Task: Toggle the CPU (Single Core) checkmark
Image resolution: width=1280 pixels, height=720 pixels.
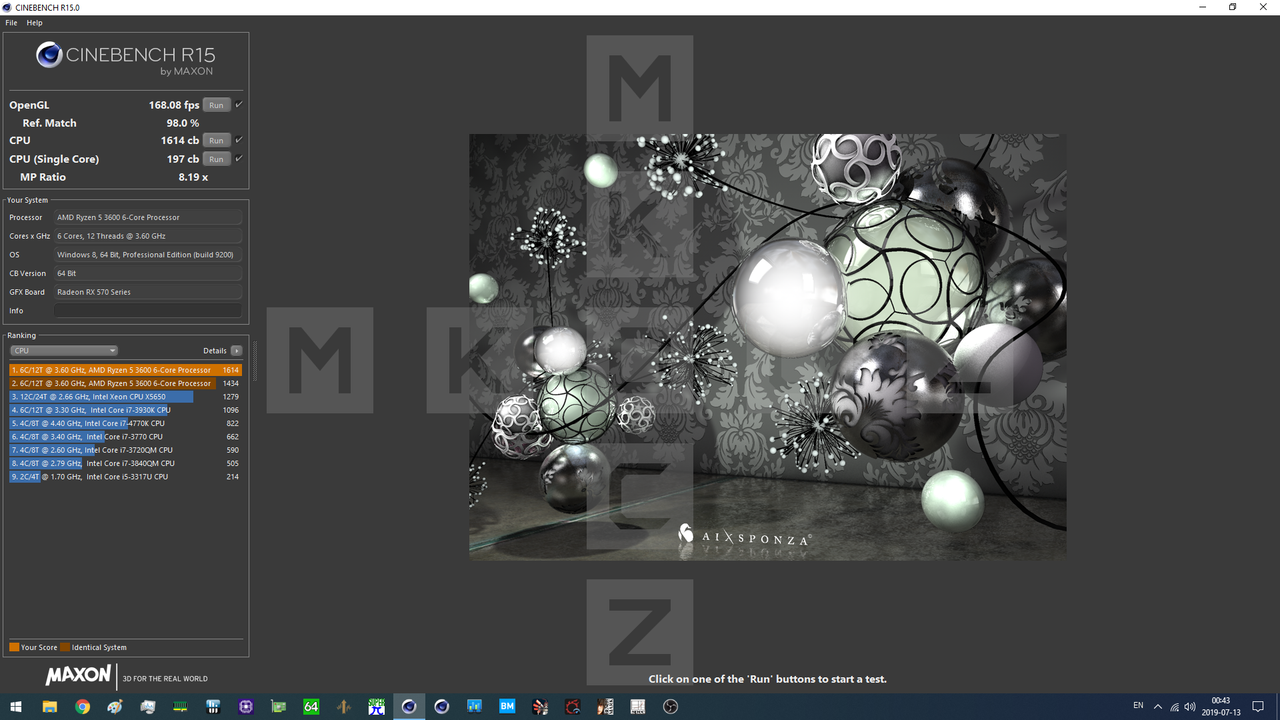Action: tap(239, 158)
